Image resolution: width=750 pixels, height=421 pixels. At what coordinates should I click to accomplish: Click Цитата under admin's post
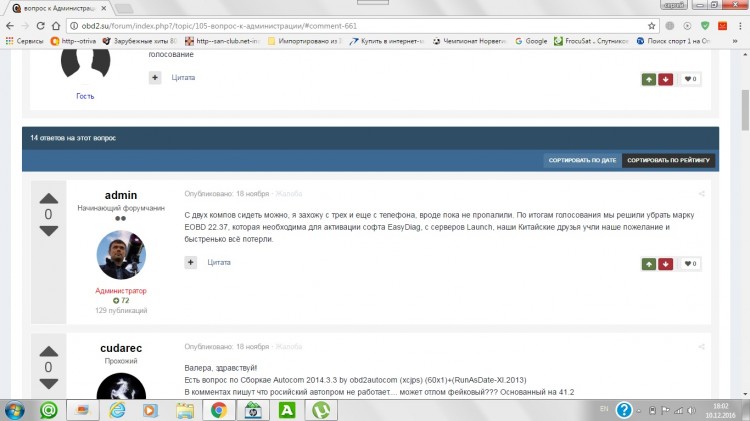pos(219,262)
